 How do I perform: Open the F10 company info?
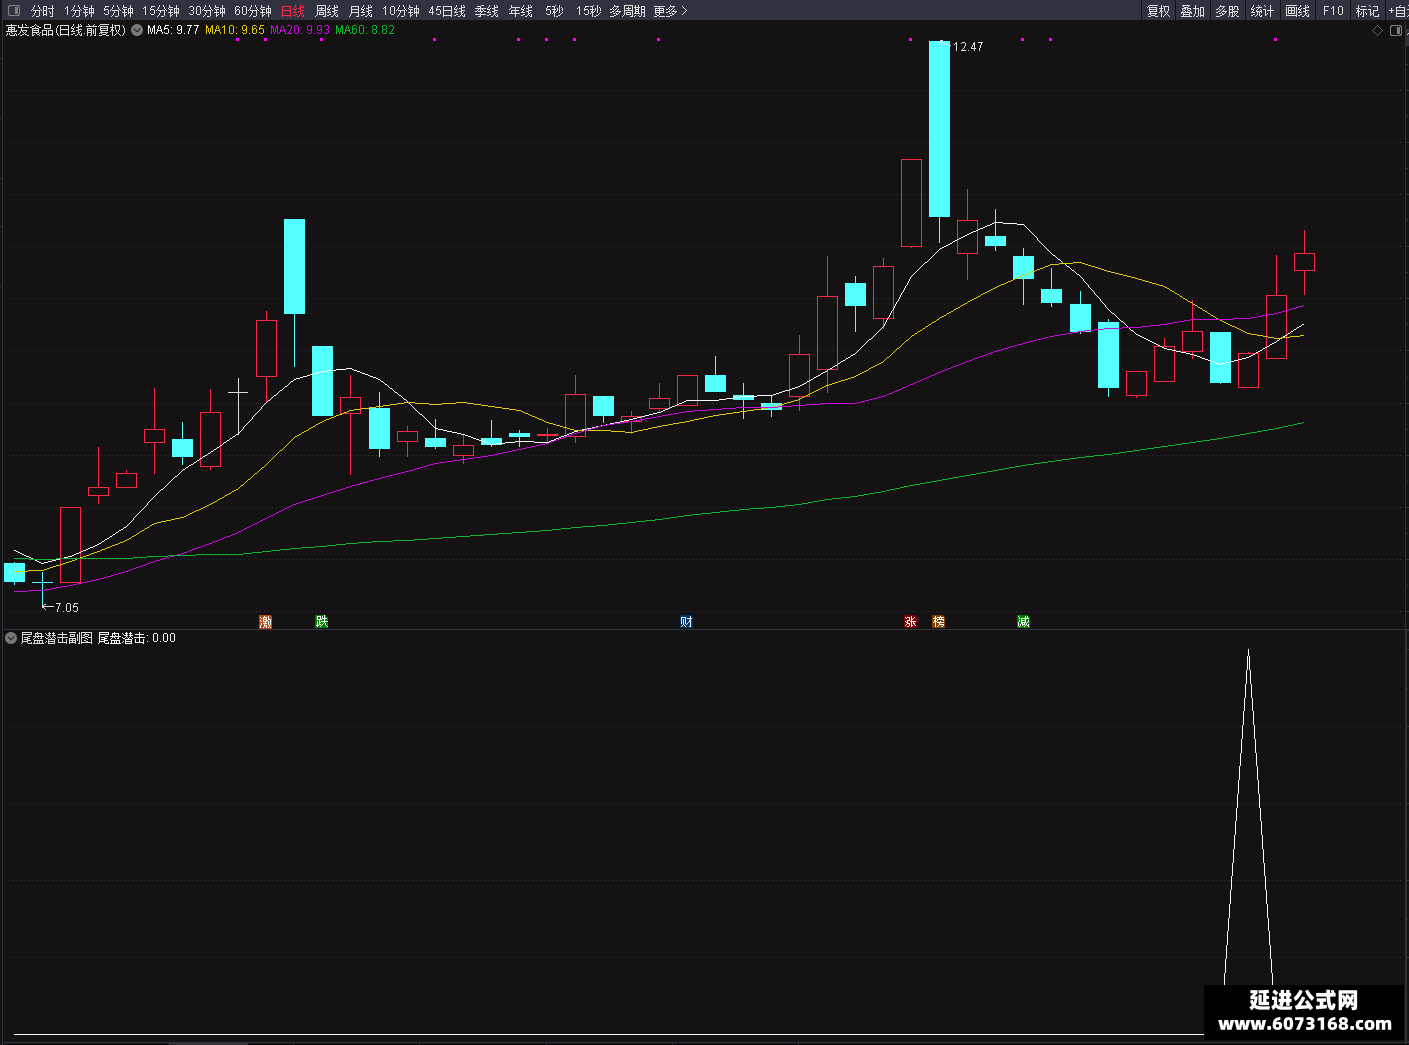[1333, 11]
